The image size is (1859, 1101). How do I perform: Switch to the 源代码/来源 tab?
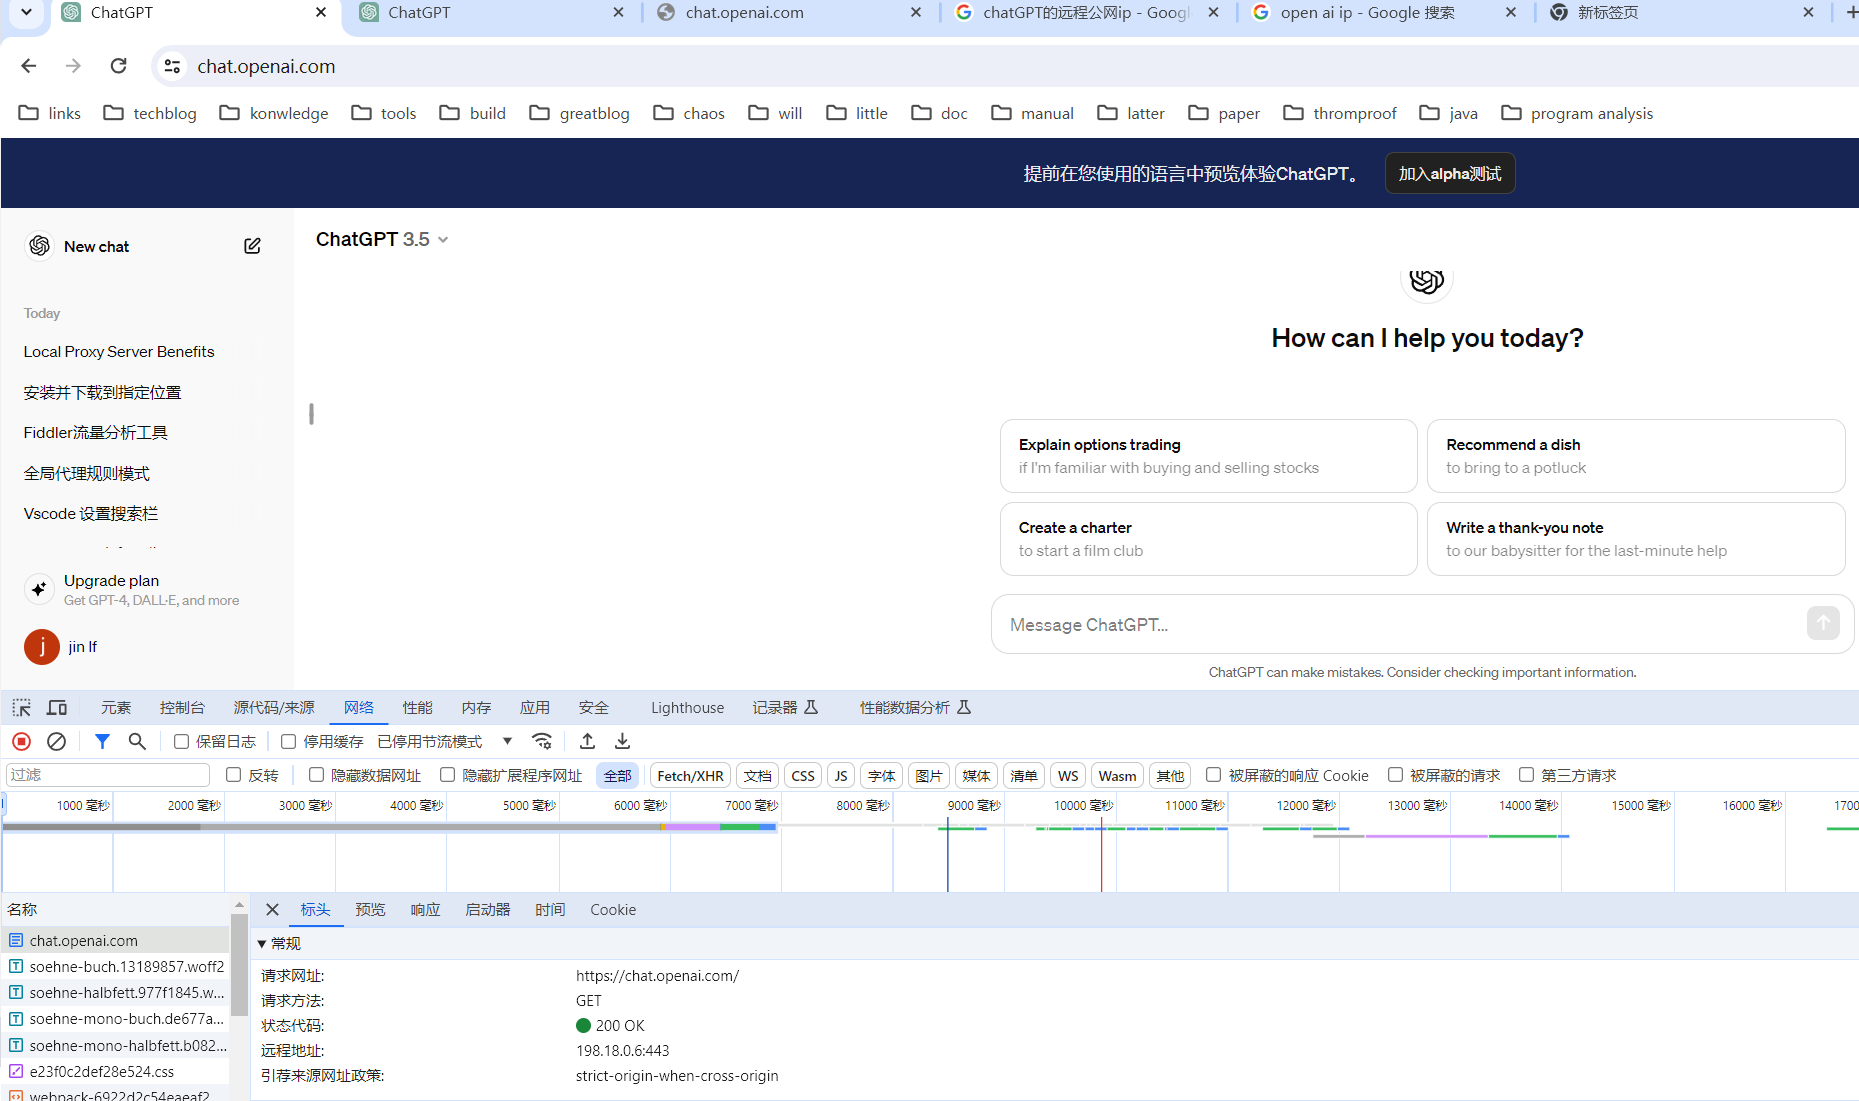point(274,708)
